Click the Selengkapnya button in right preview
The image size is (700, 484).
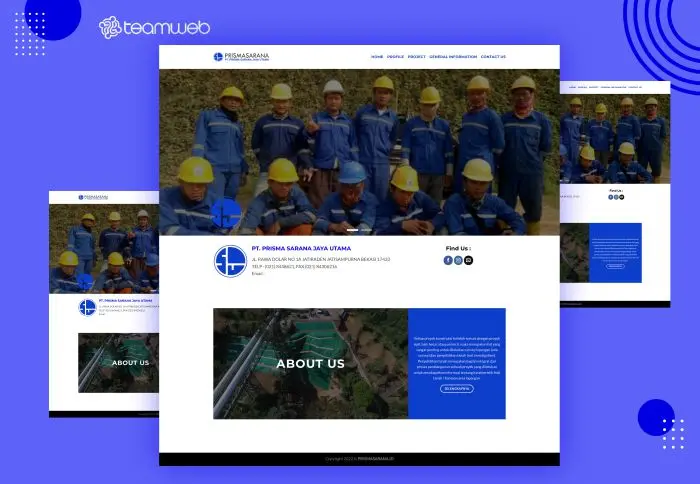(615, 266)
